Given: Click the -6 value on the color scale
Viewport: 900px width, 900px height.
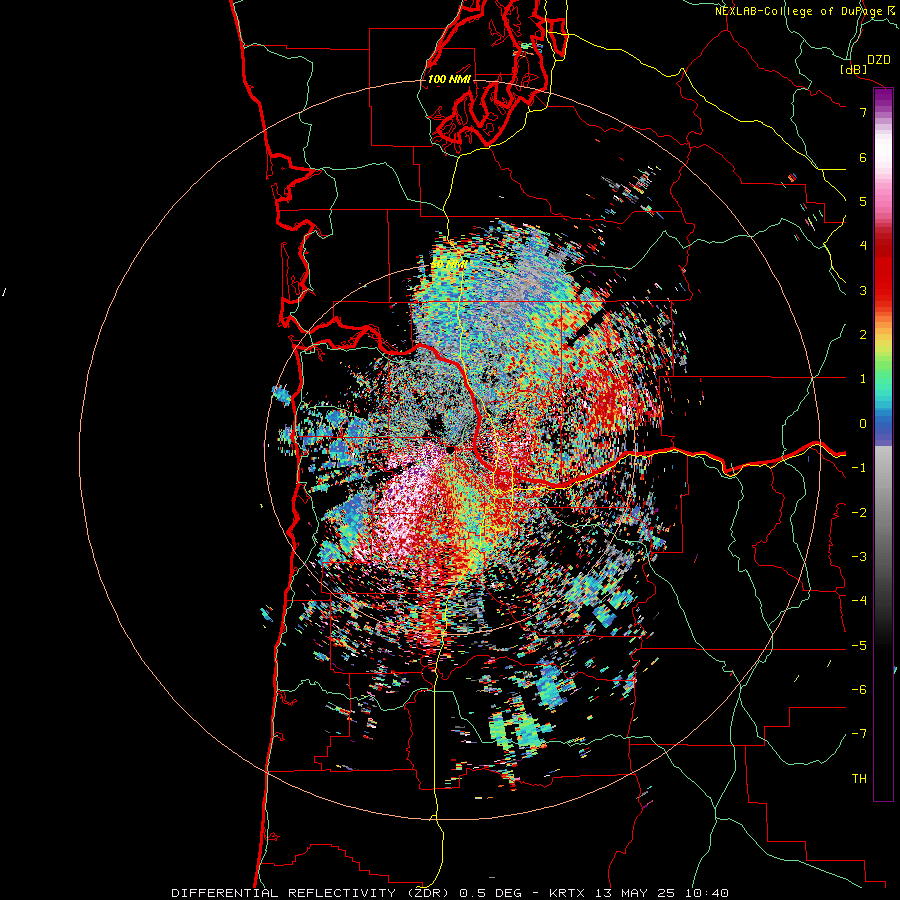Looking at the screenshot, I should pos(859,690).
